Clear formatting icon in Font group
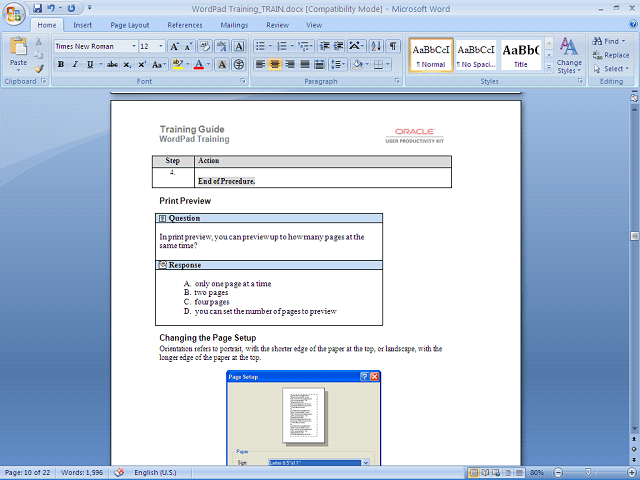Screen dimensions: 640x480 tap(205, 46)
